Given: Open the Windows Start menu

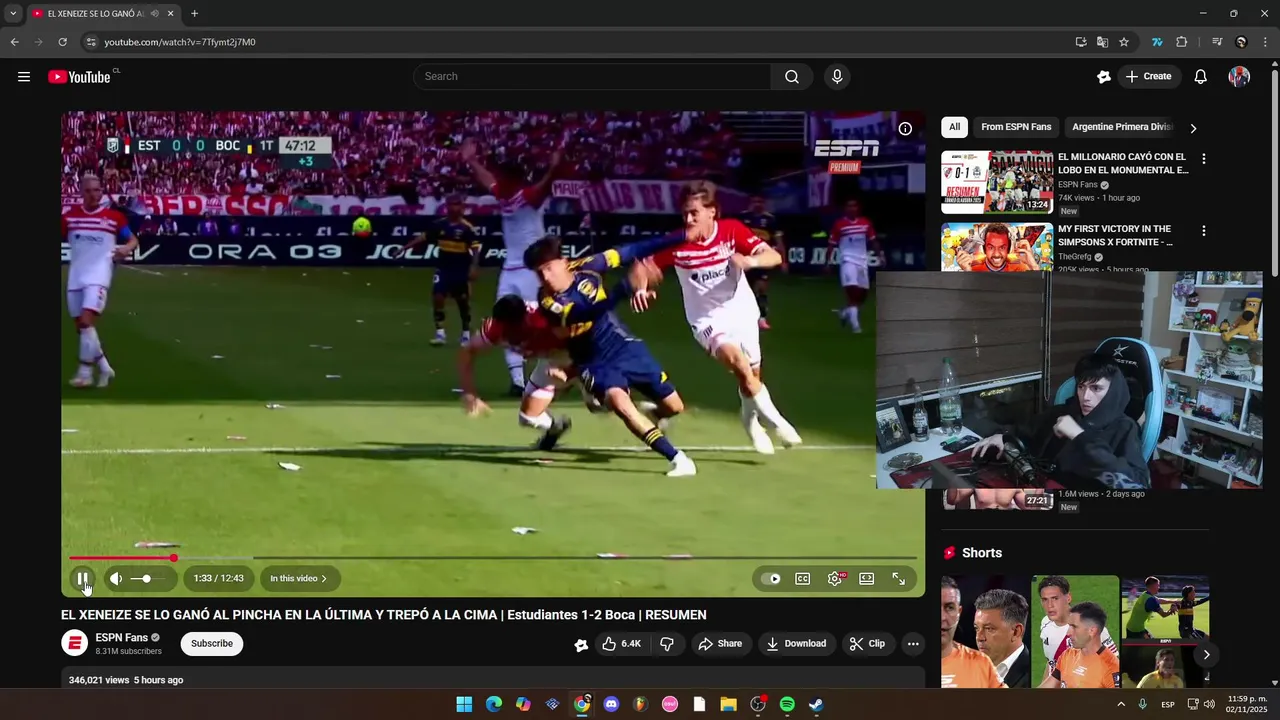Looking at the screenshot, I should tap(464, 704).
